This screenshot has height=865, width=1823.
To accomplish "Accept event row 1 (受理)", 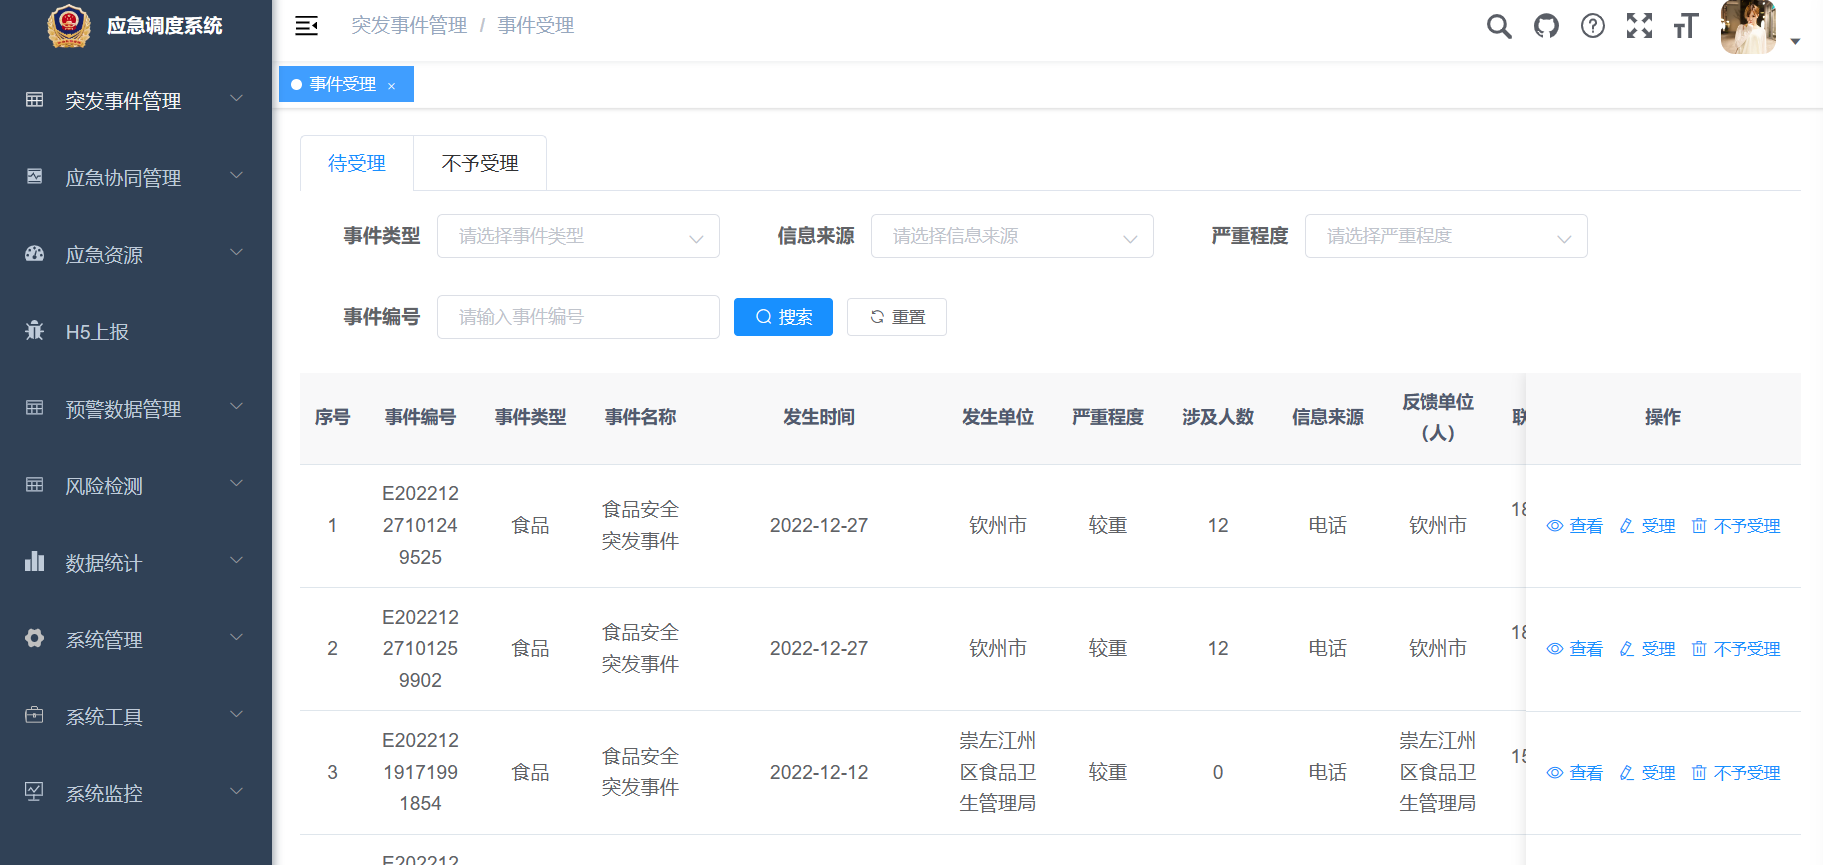I will click(x=1647, y=526).
